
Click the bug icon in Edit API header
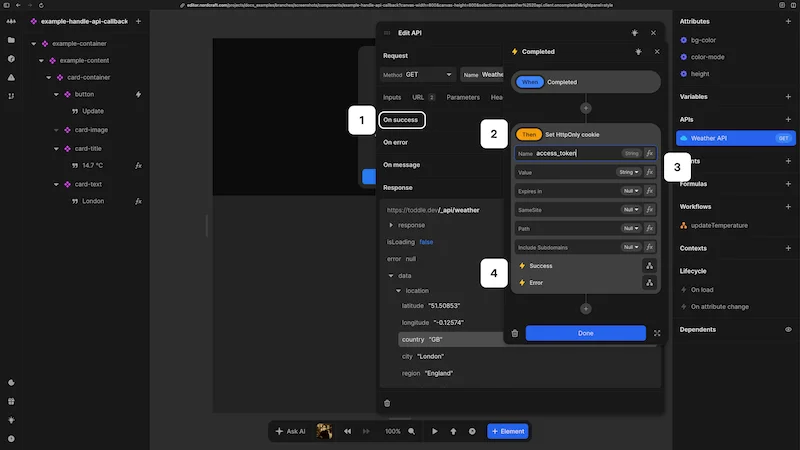click(x=635, y=33)
